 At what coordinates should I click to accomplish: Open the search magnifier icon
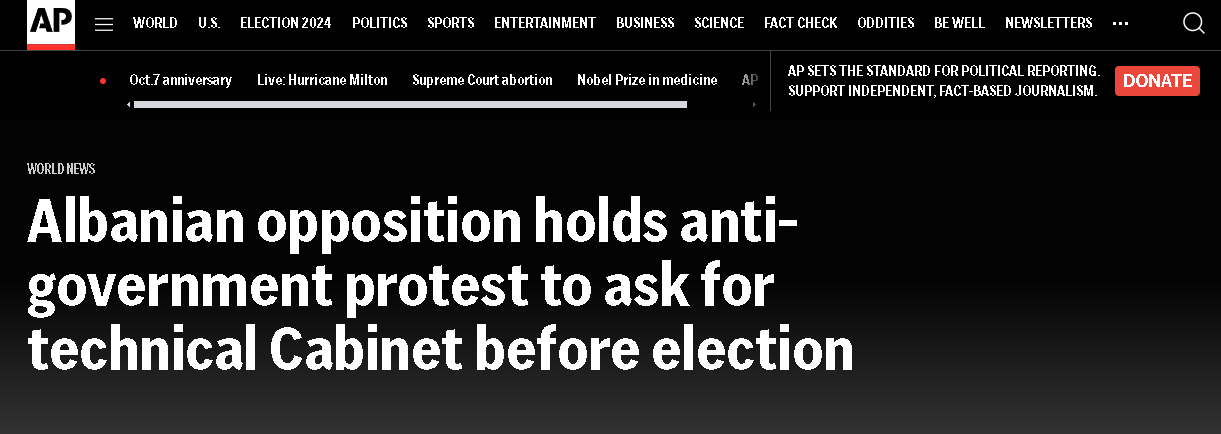click(x=1193, y=23)
